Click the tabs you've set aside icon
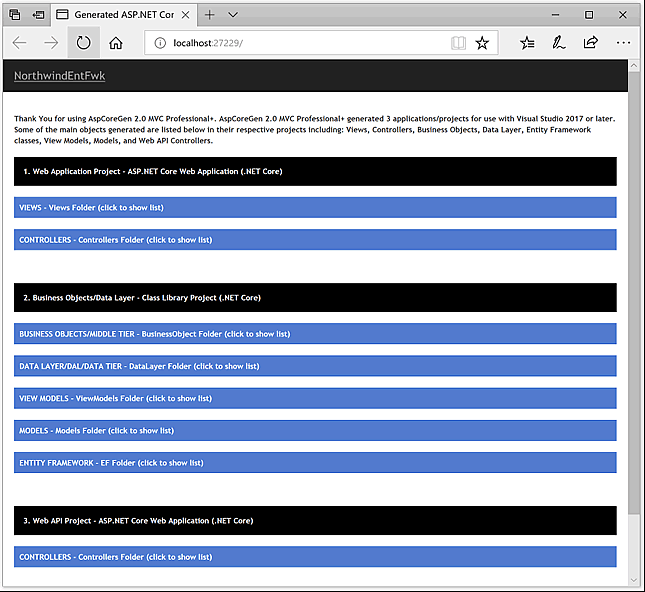The image size is (645, 592). tap(15, 15)
